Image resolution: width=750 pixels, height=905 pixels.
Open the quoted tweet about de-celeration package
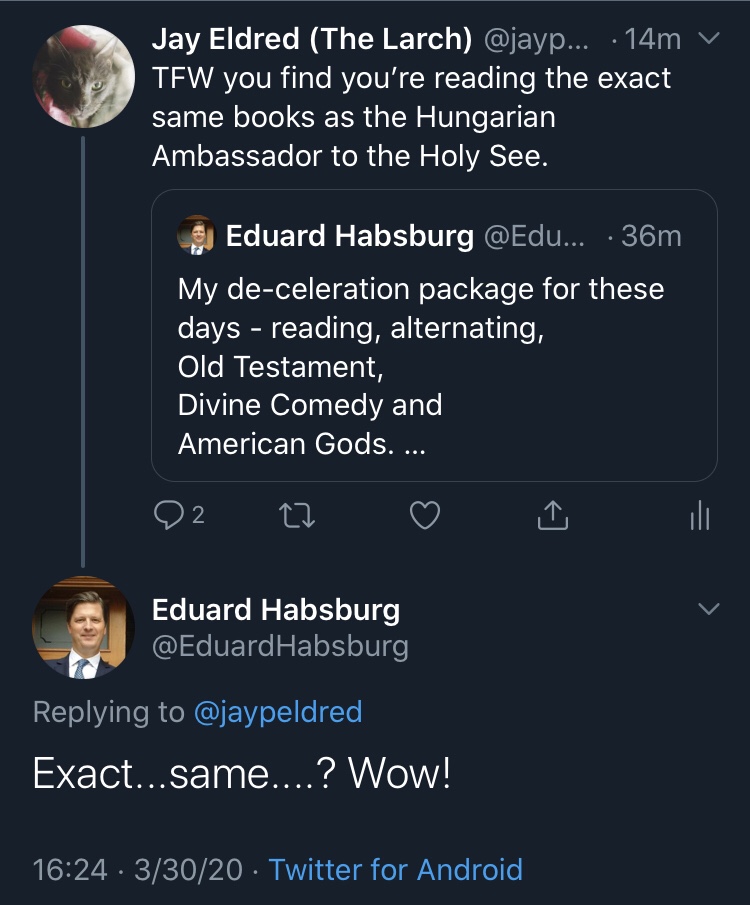[x=433, y=366]
